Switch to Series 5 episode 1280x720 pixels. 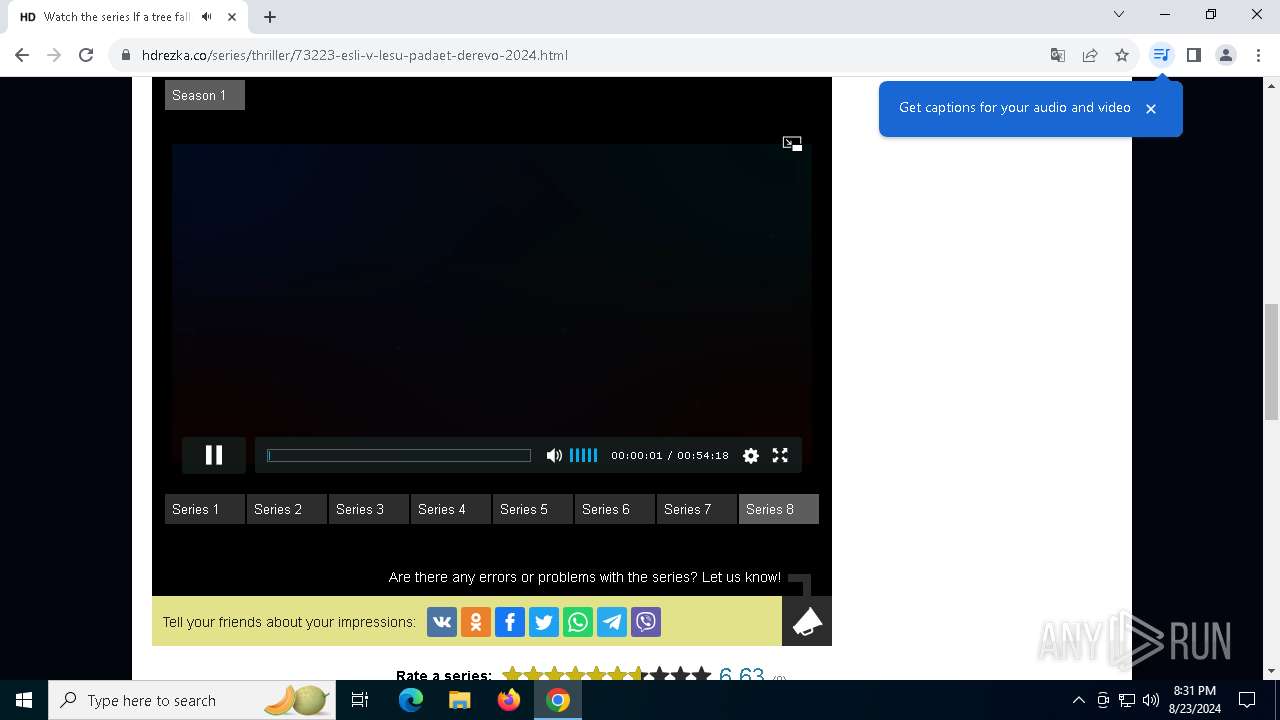click(533, 509)
